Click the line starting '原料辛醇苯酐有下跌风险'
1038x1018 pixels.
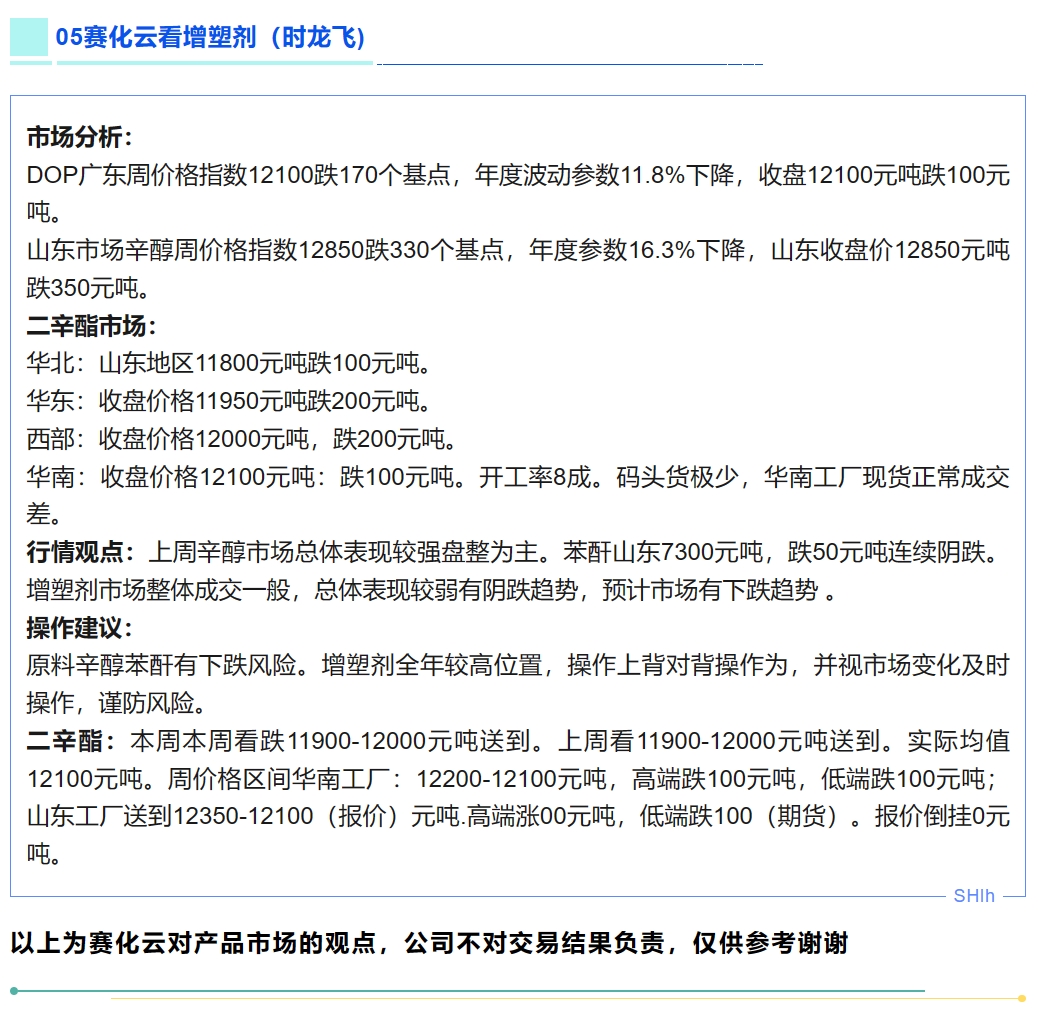pyautogui.click(x=518, y=665)
